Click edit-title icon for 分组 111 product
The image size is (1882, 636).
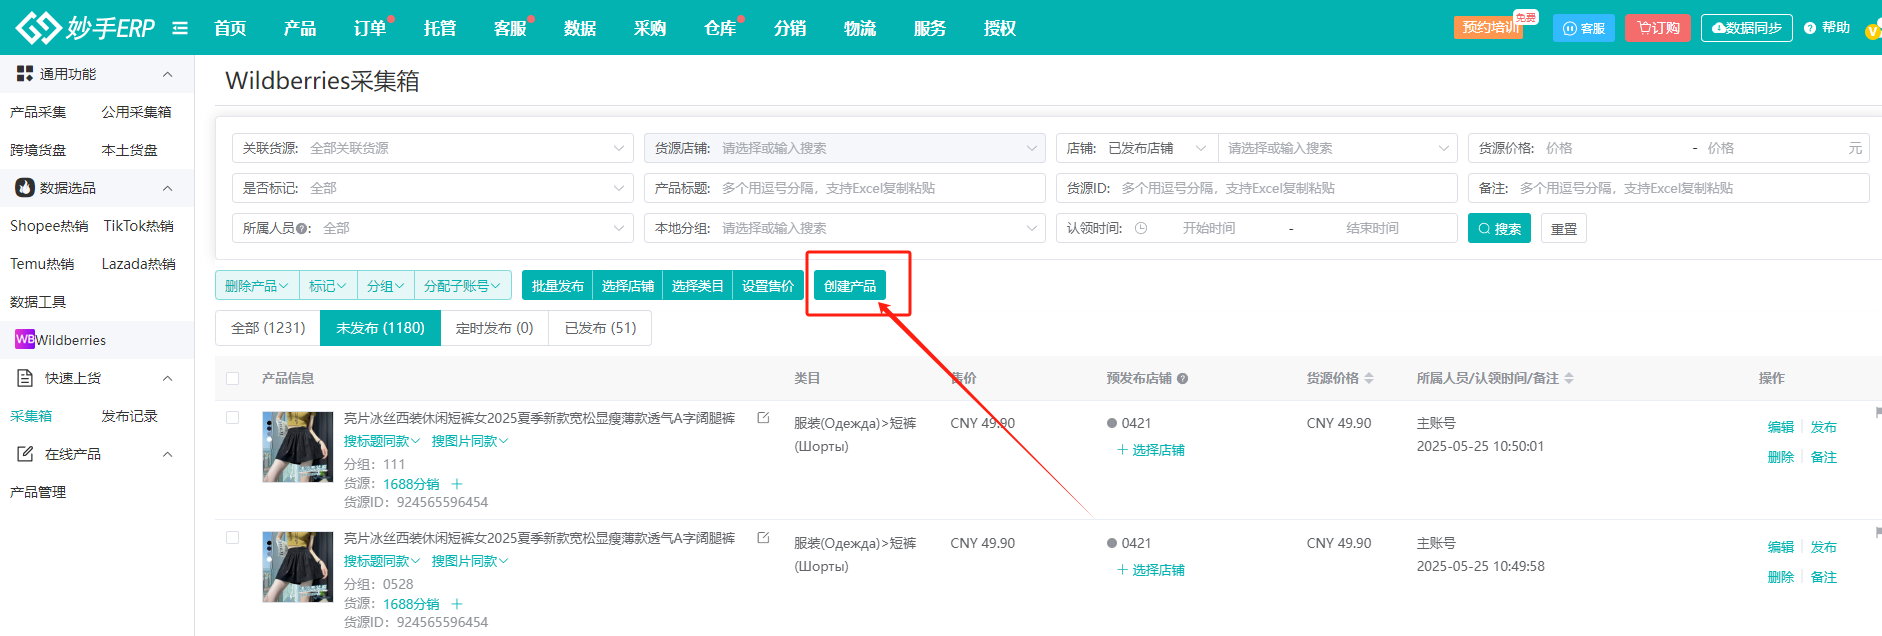763,418
